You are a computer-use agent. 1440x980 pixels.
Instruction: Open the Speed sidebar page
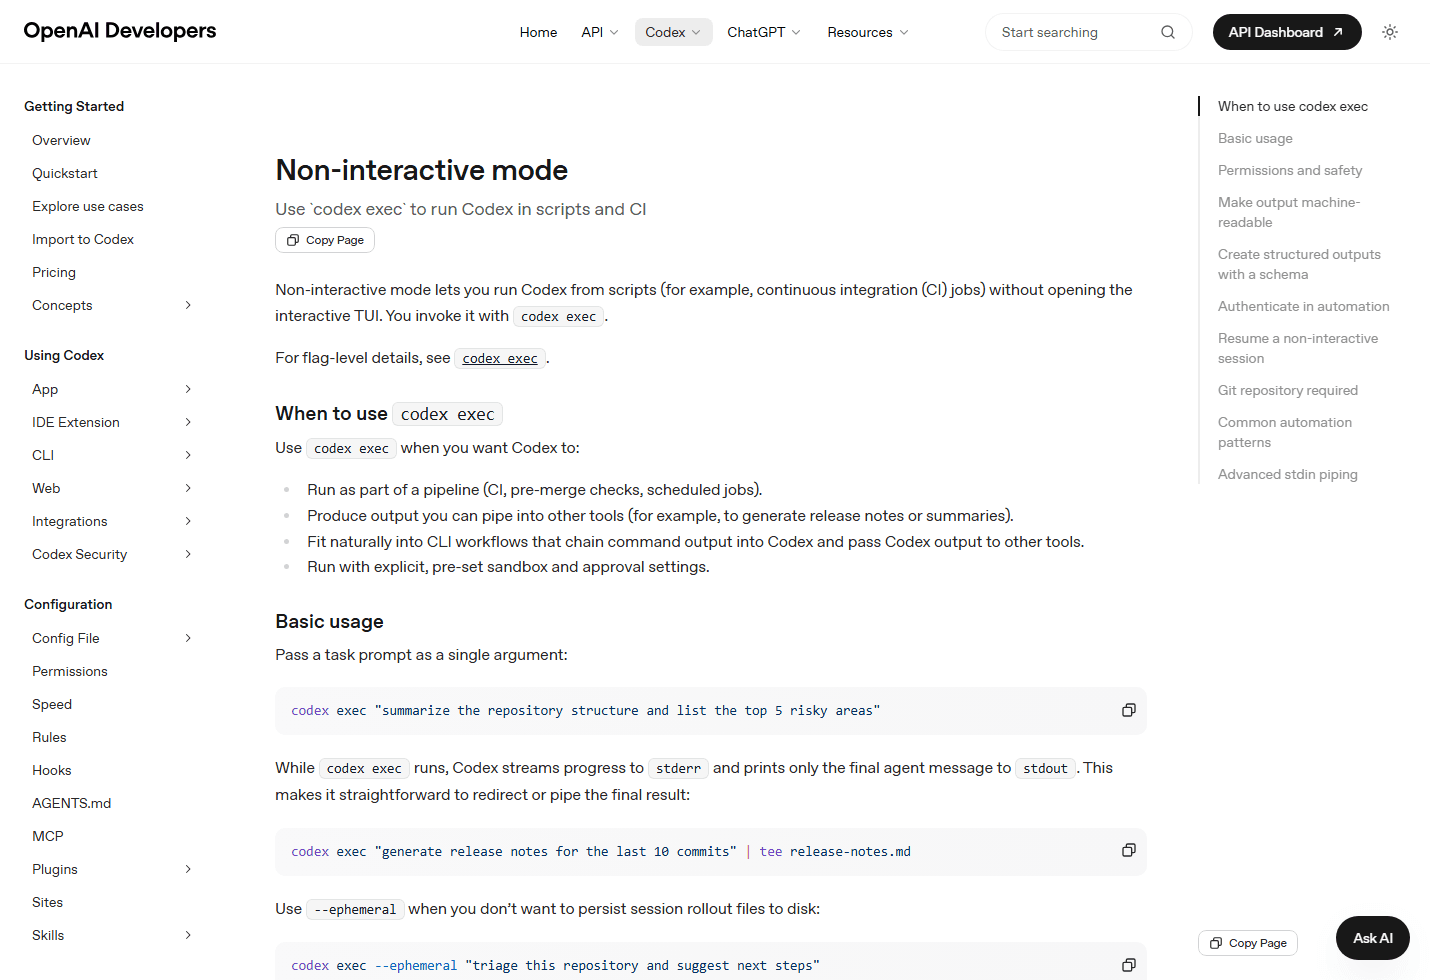click(52, 704)
